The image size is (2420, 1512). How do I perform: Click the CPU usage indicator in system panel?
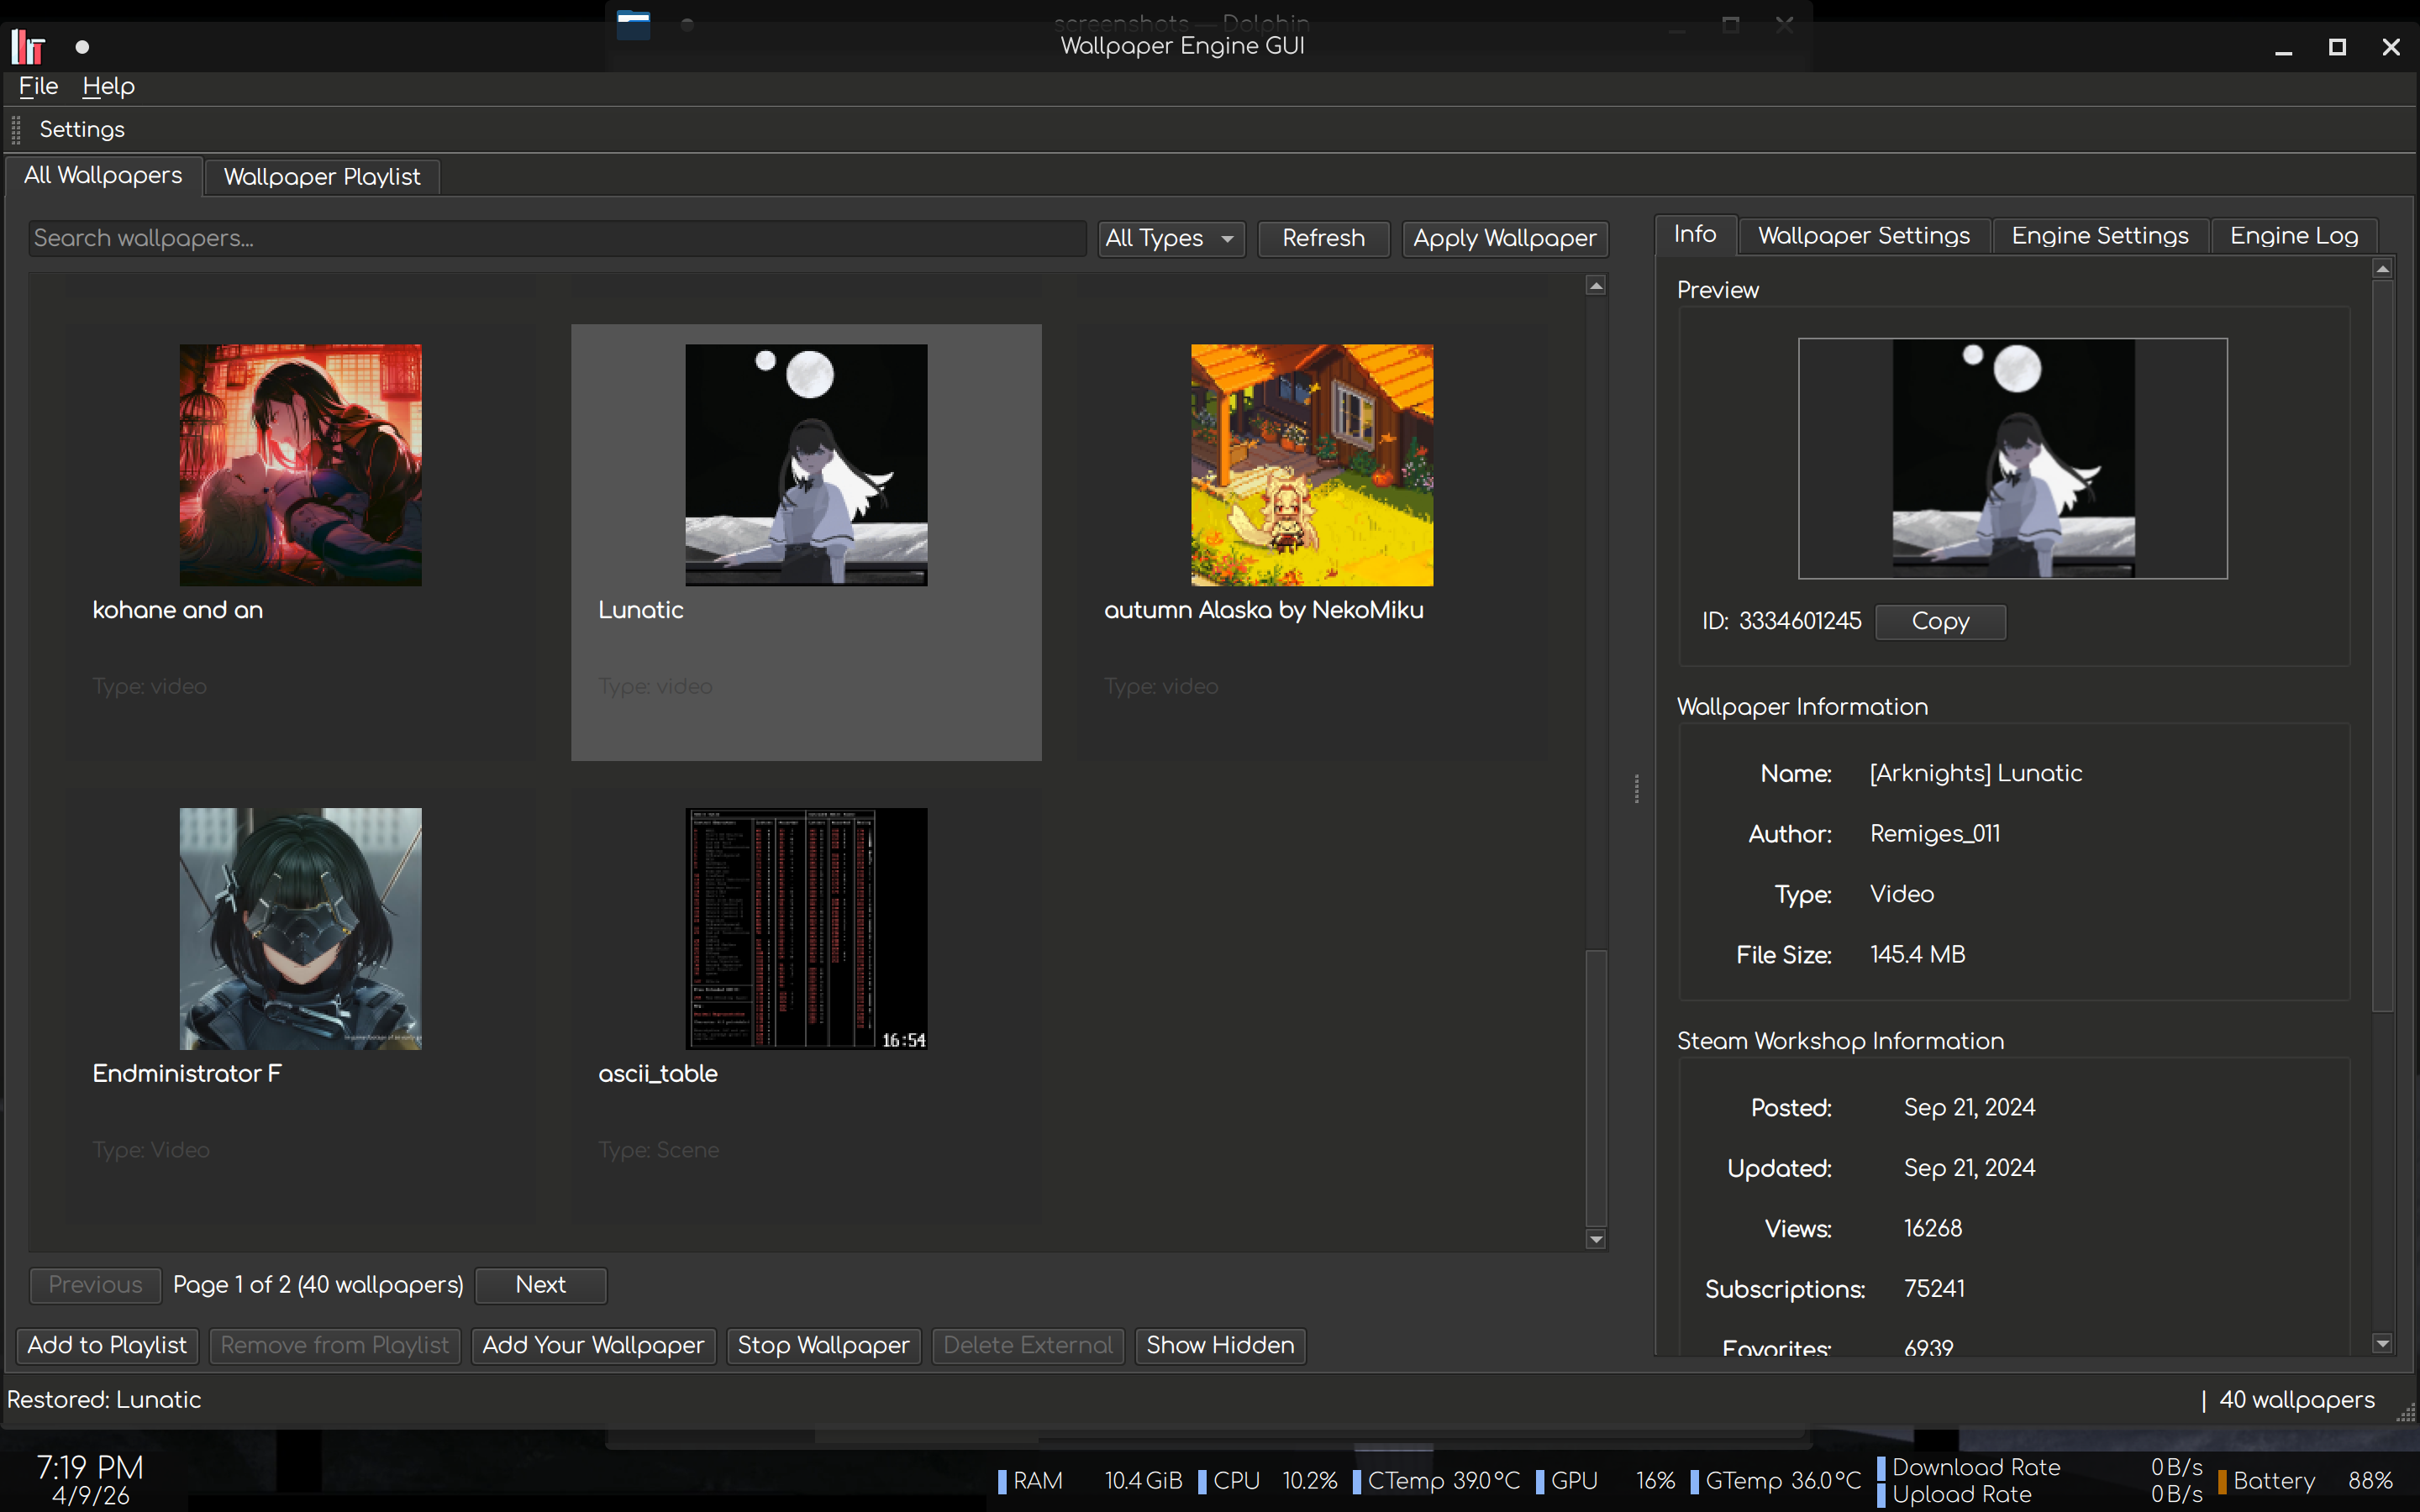coord(1268,1480)
